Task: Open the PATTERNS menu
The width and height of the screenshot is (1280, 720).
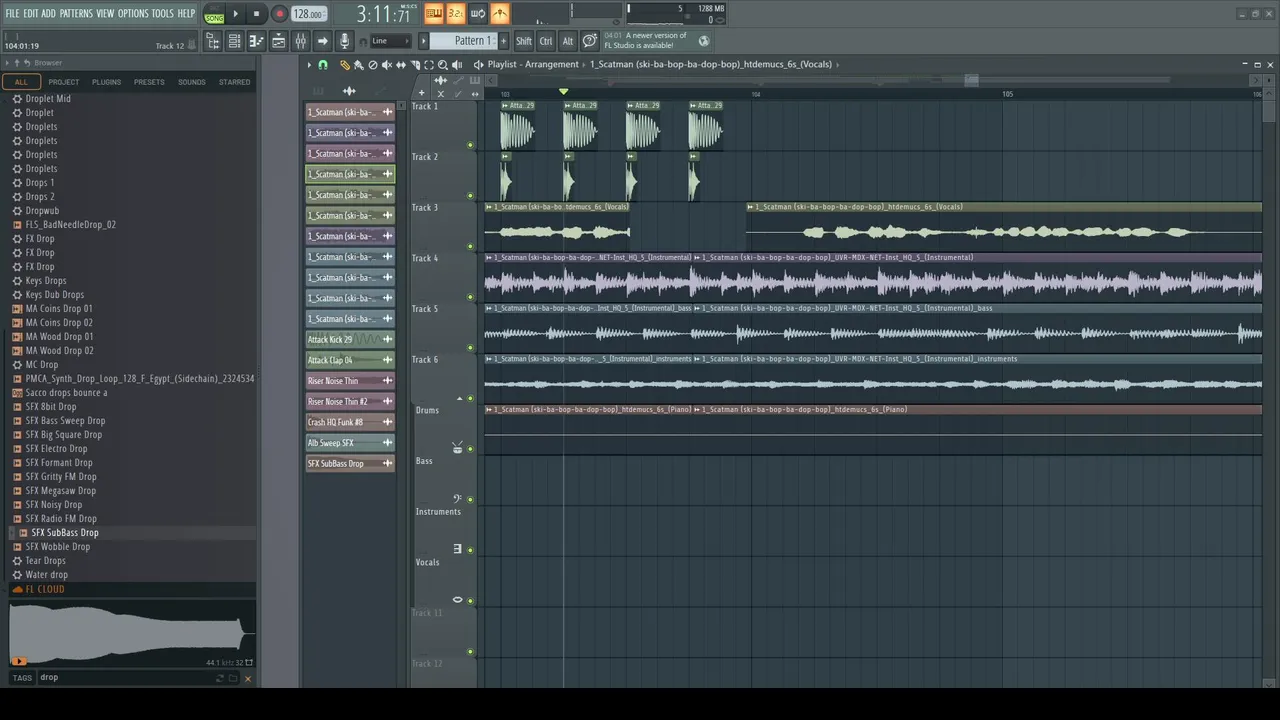Action: click(x=76, y=13)
